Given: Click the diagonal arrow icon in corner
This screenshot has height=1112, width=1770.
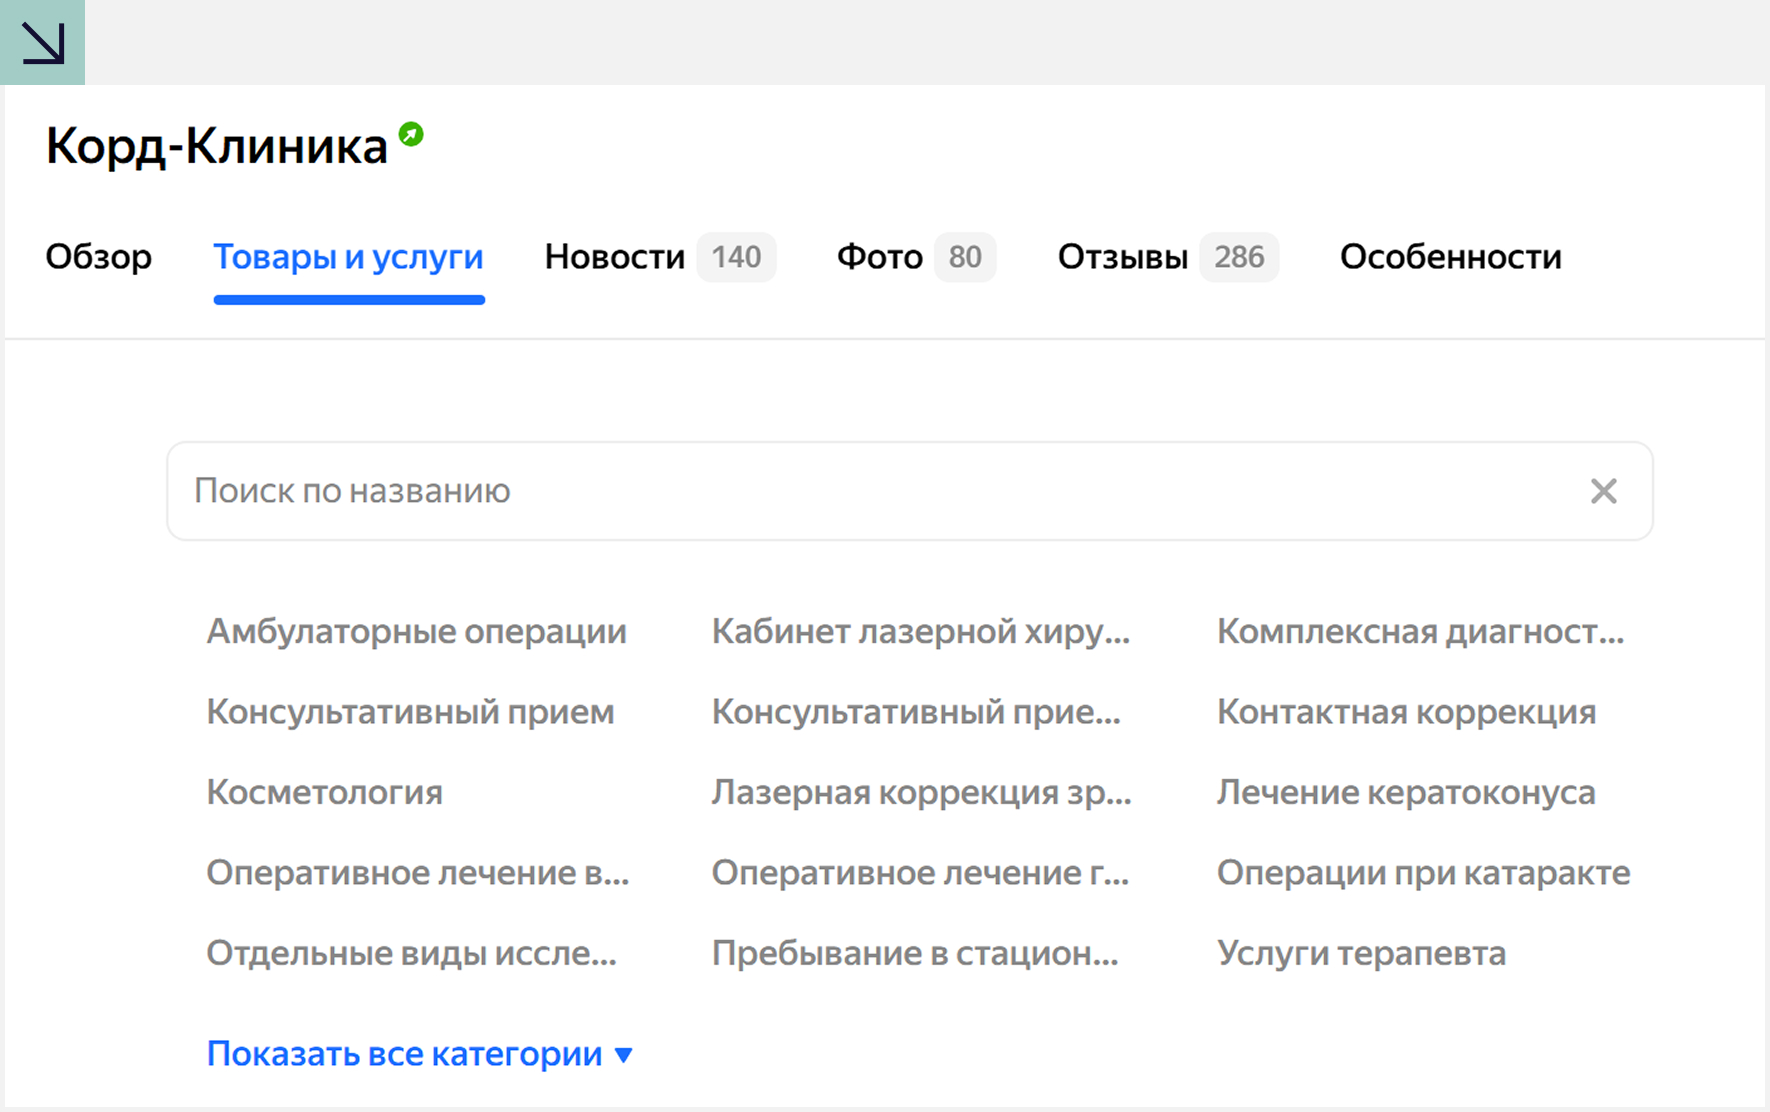Looking at the screenshot, I should click(43, 43).
